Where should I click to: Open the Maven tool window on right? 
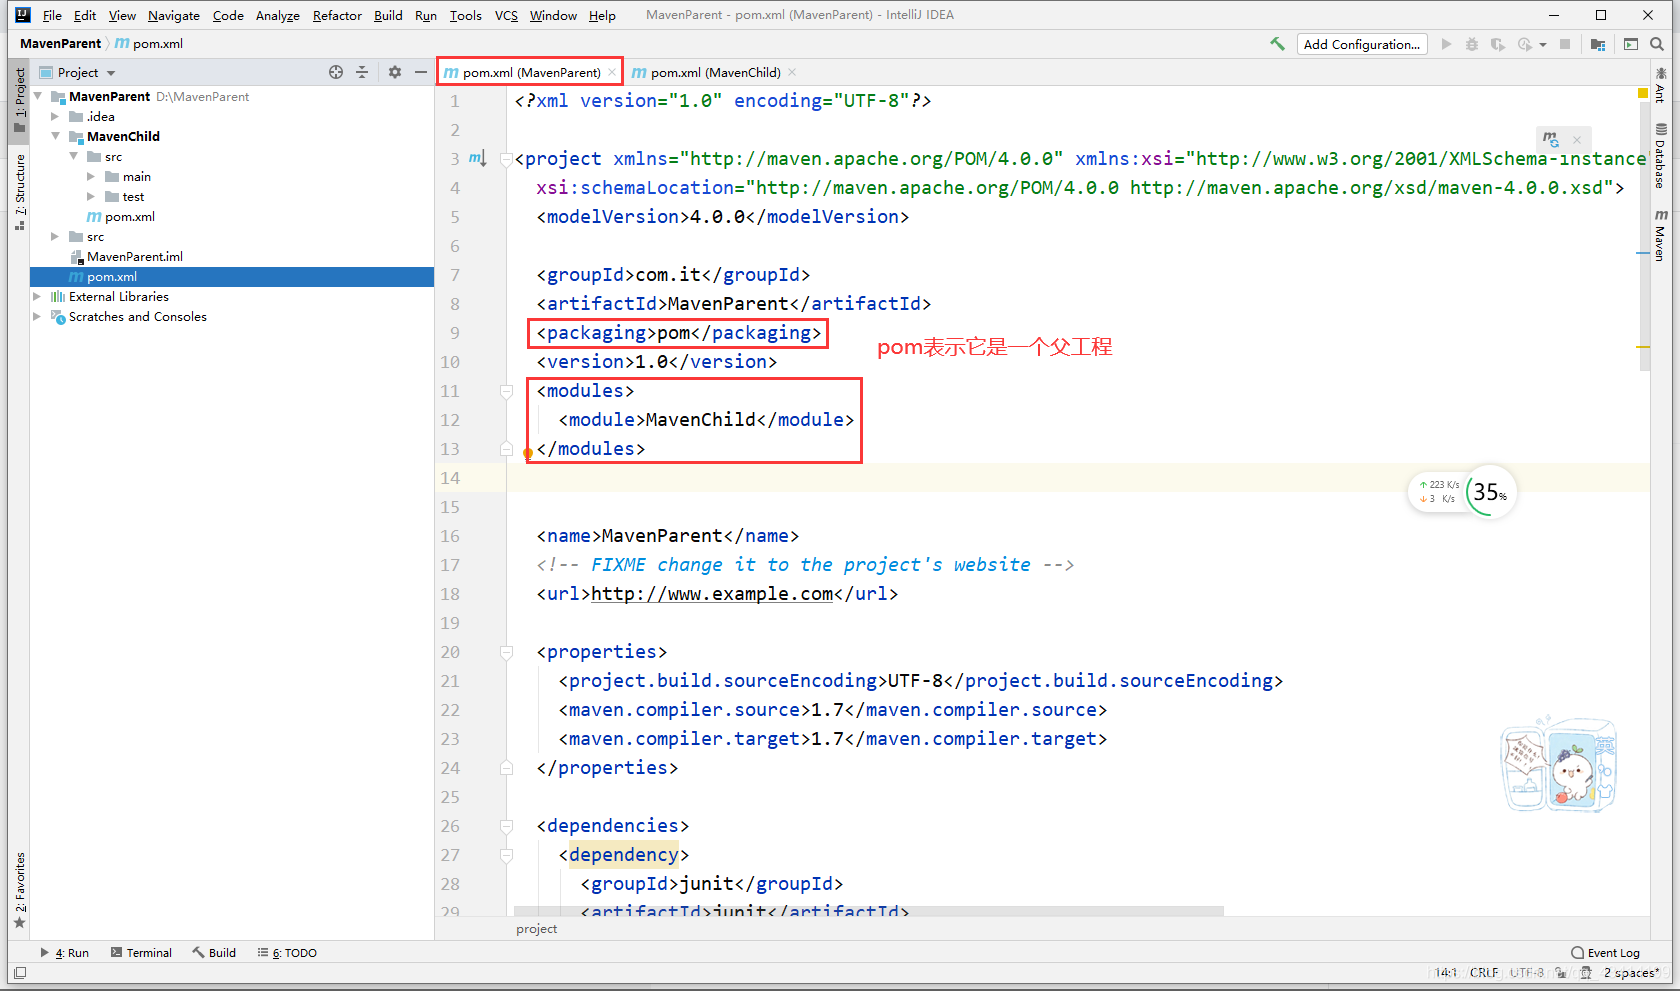1660,235
